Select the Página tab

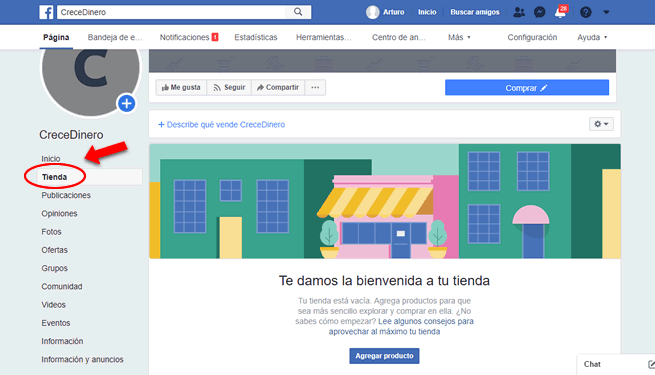click(x=56, y=37)
